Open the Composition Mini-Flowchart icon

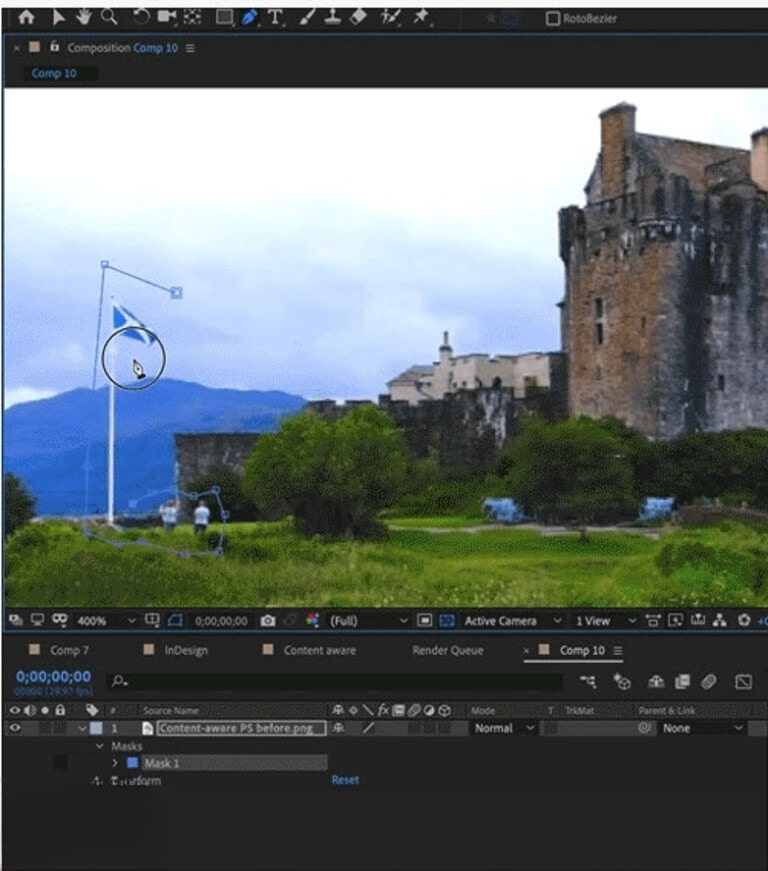pyautogui.click(x=588, y=681)
